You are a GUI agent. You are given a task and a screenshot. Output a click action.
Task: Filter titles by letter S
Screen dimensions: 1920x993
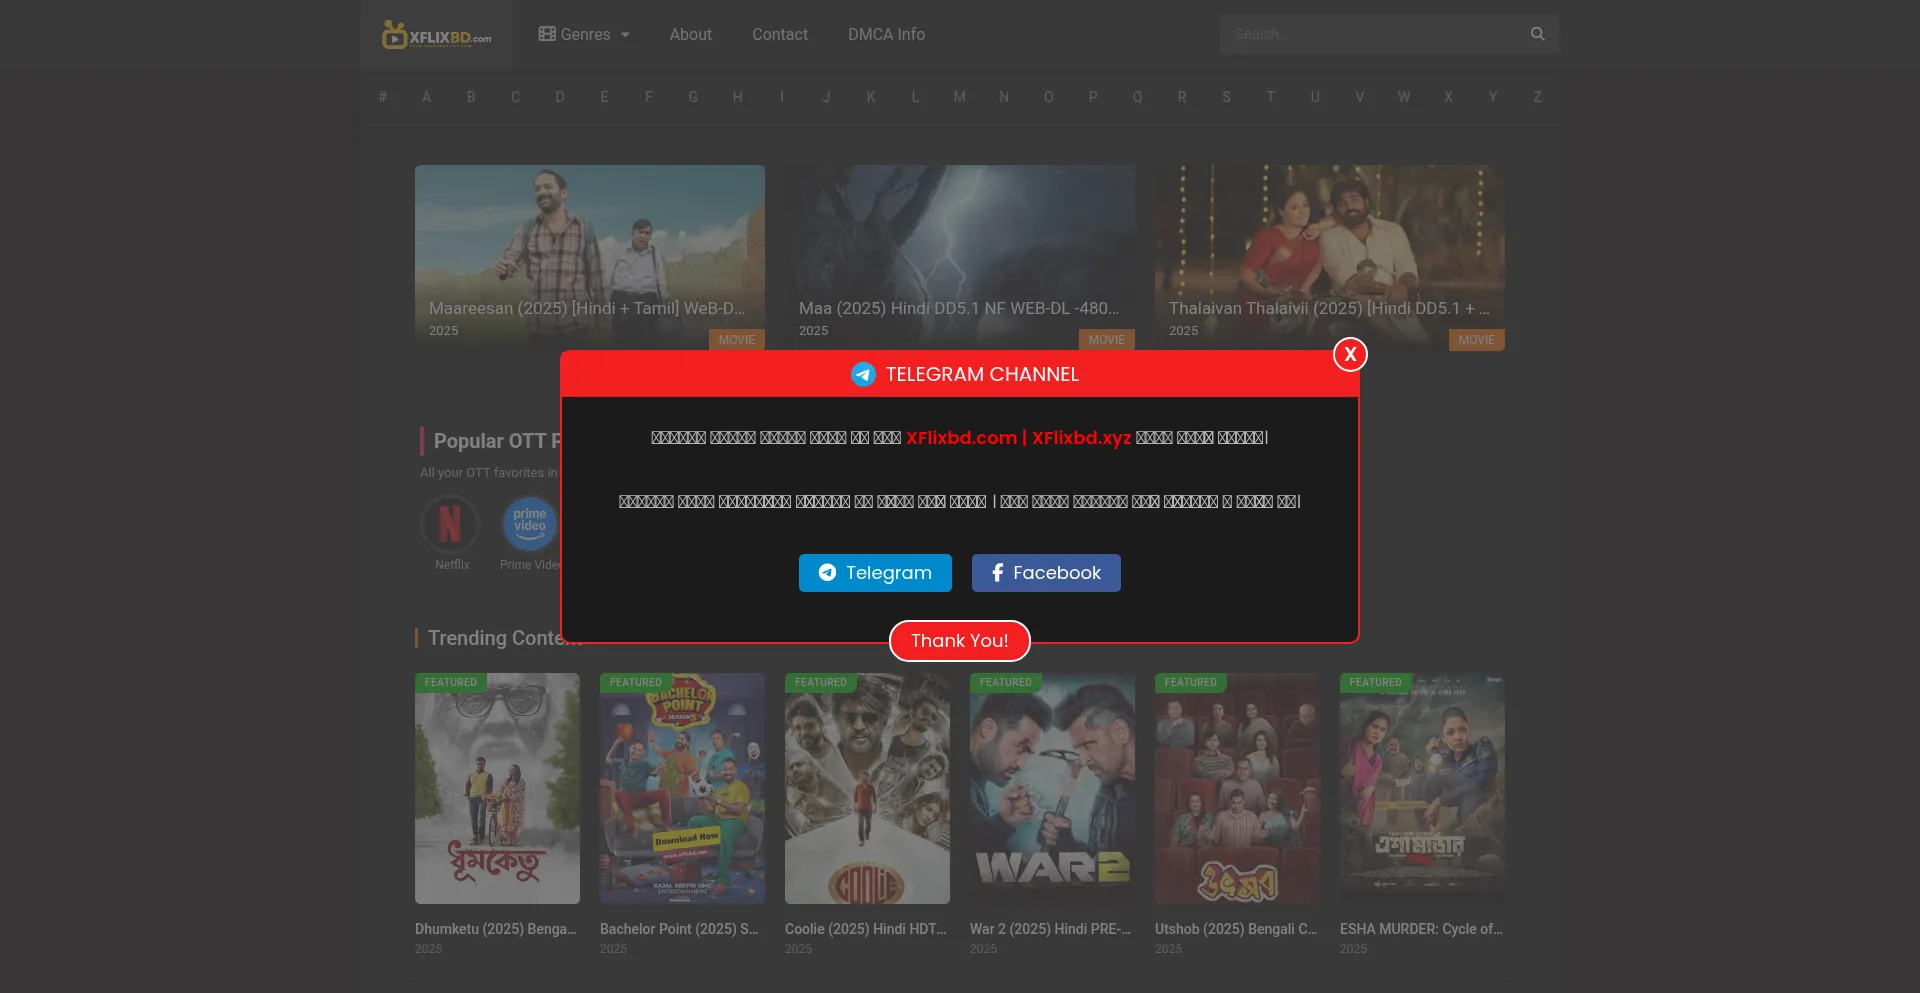pos(1226,97)
